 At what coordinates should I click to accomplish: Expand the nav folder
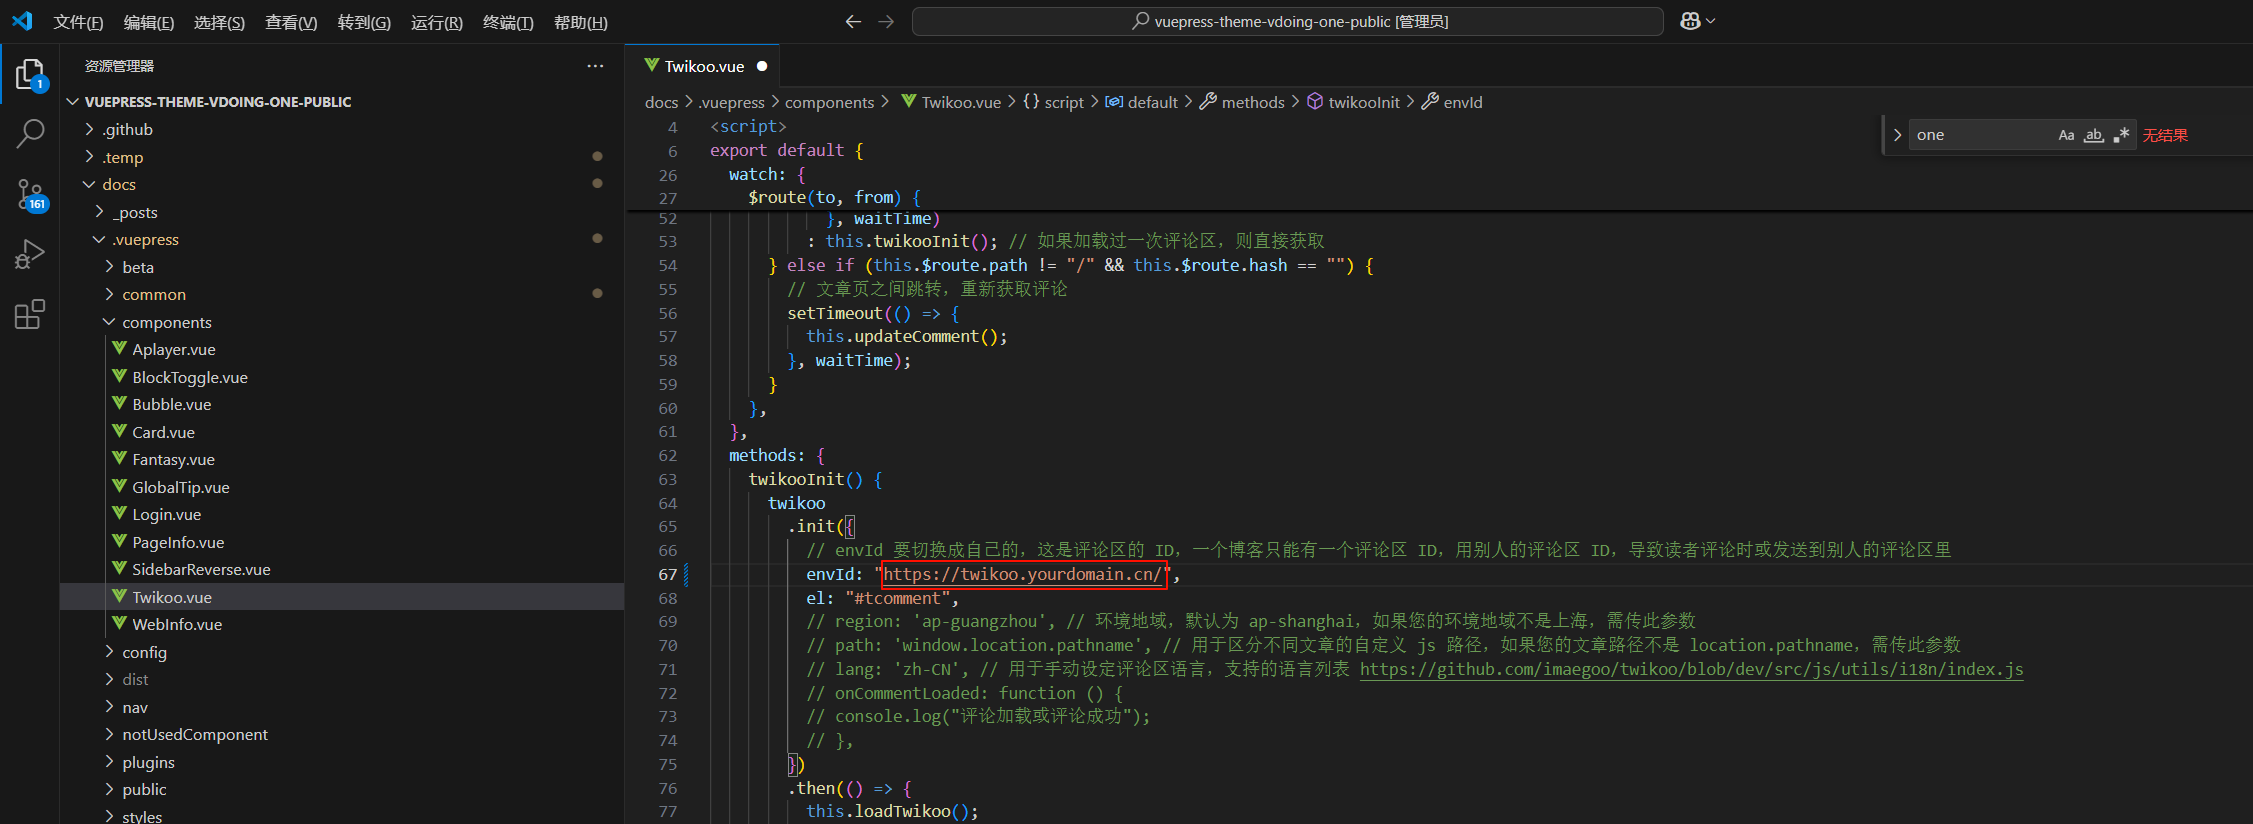point(110,707)
